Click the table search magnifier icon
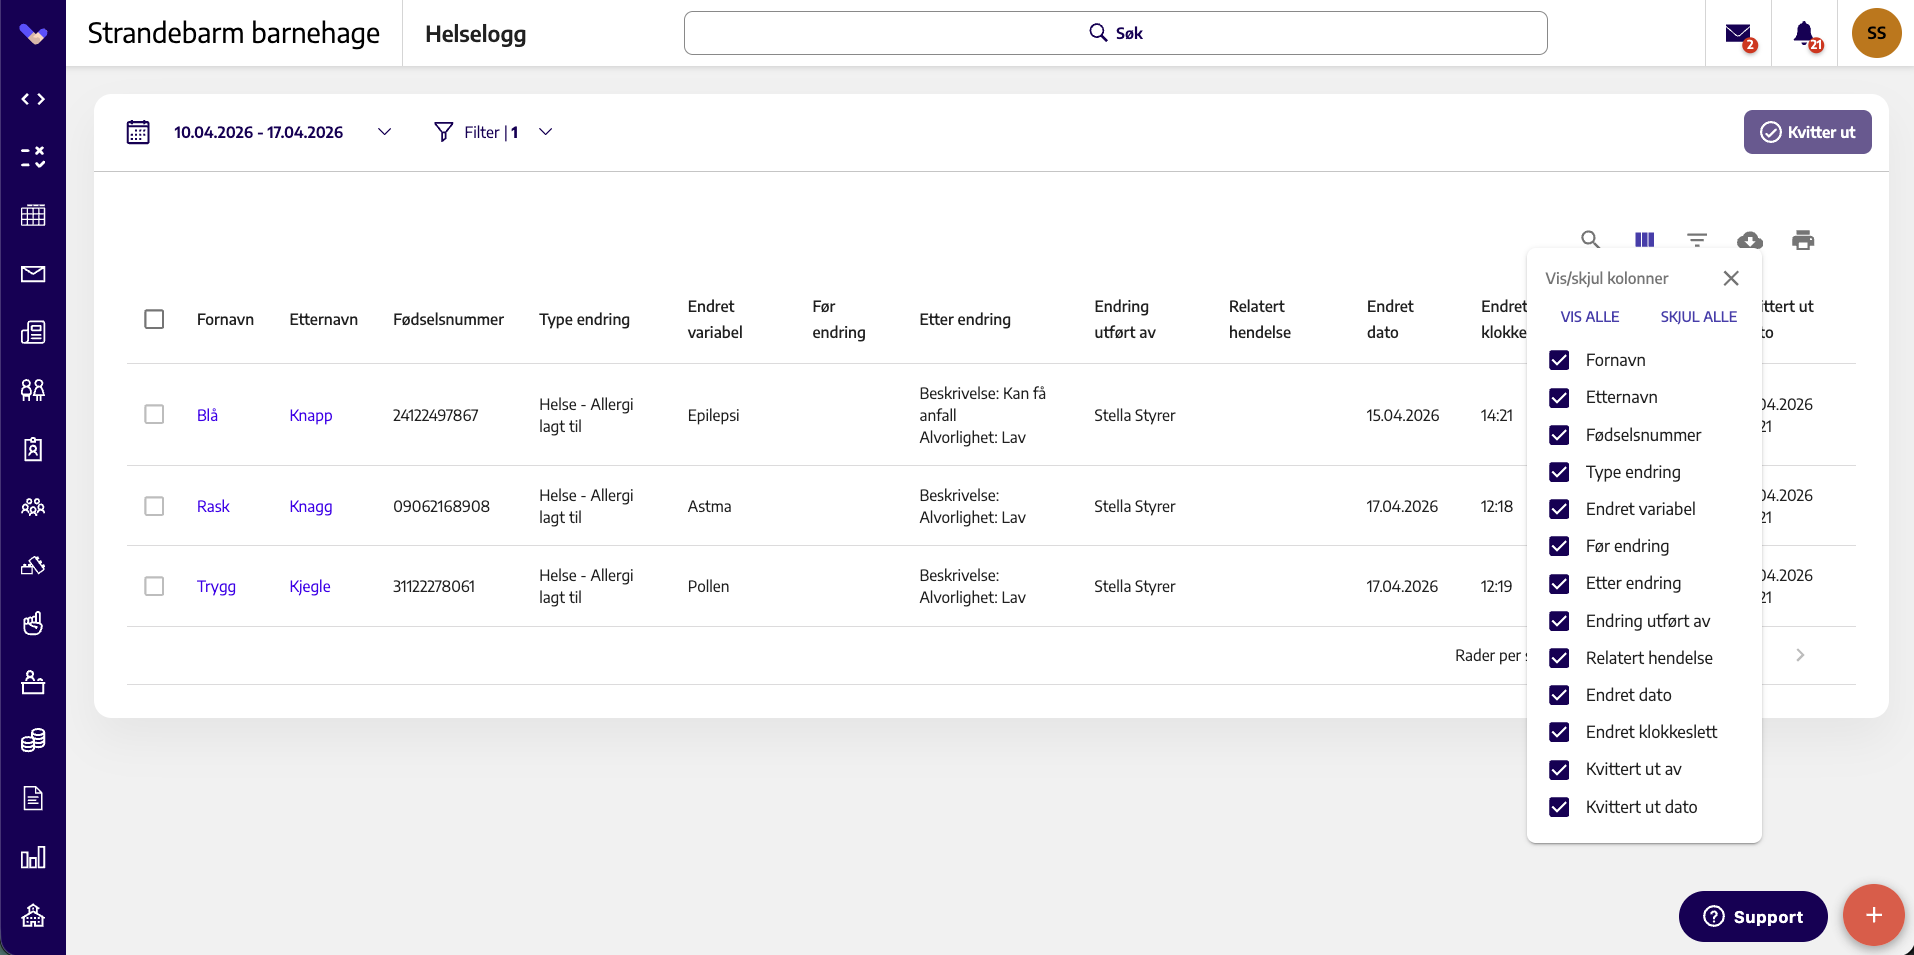Viewport: 1914px width, 955px height. (1590, 239)
